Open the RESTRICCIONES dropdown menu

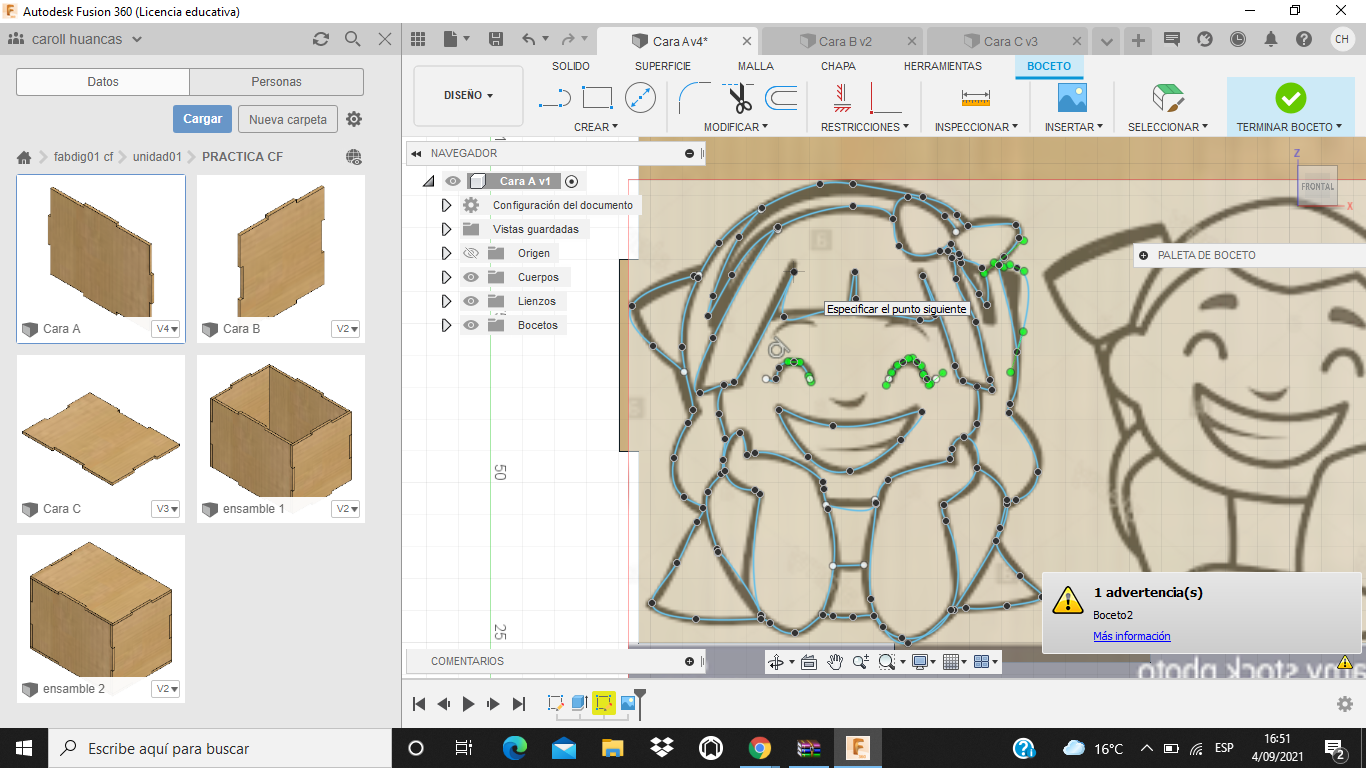pos(865,127)
